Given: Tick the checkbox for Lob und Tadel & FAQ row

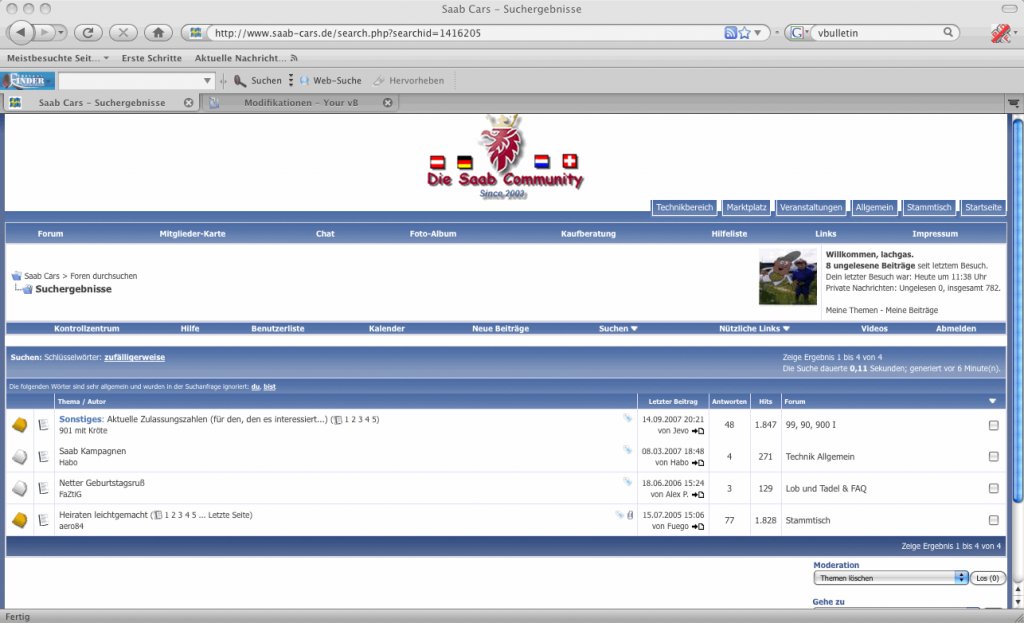Looking at the screenshot, I should (x=993, y=488).
